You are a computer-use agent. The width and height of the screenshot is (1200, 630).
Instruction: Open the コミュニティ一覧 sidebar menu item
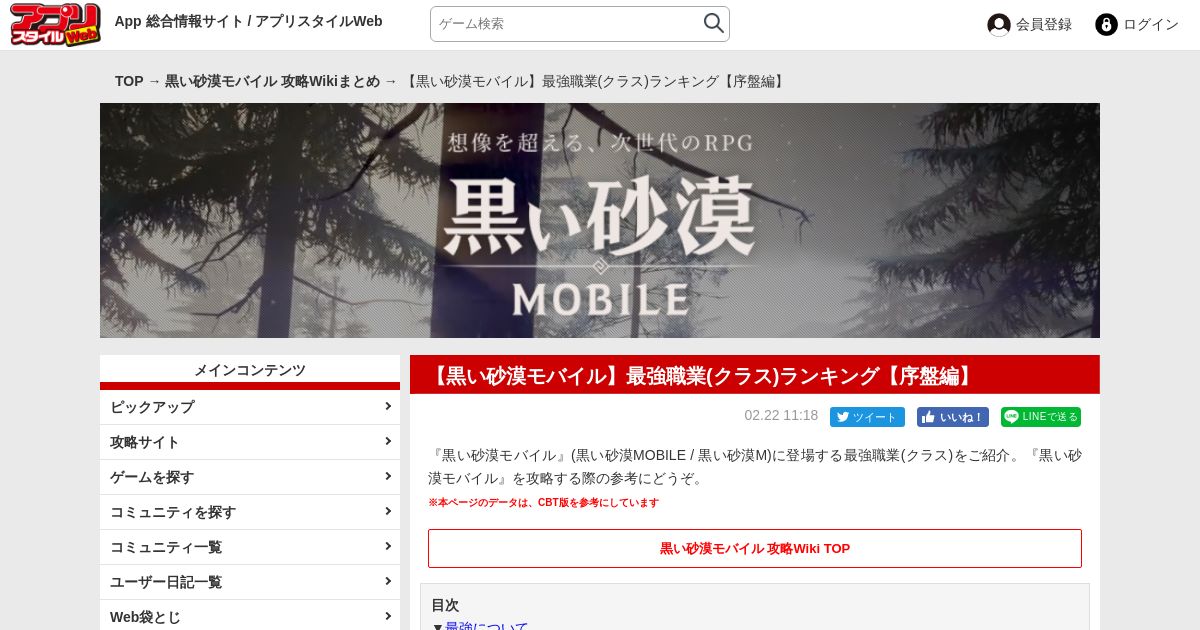tap(250, 547)
